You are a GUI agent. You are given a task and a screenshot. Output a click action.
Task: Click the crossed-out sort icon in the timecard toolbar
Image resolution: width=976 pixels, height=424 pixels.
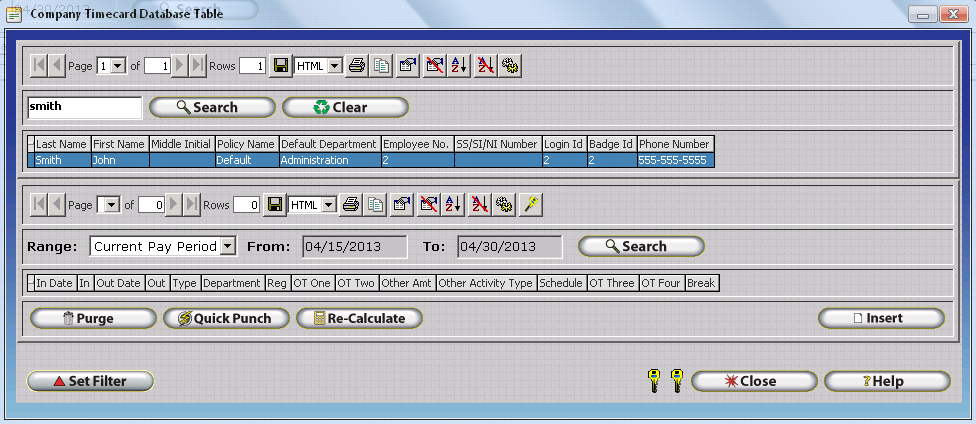pyautogui.click(x=480, y=204)
